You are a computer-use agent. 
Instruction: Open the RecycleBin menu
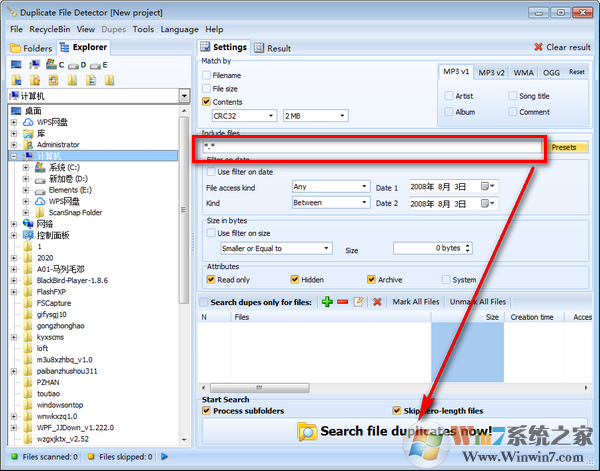[50, 29]
